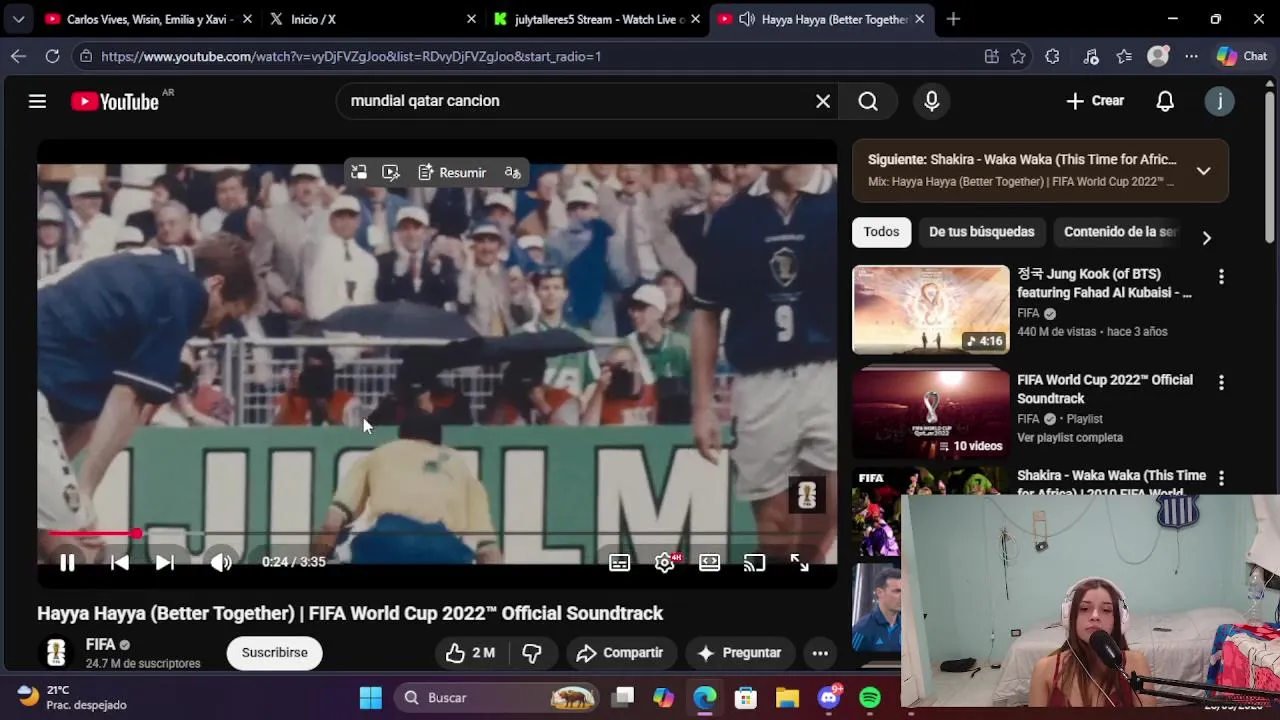Open the Favorites list icon
The image size is (1280, 720).
click(x=1124, y=57)
